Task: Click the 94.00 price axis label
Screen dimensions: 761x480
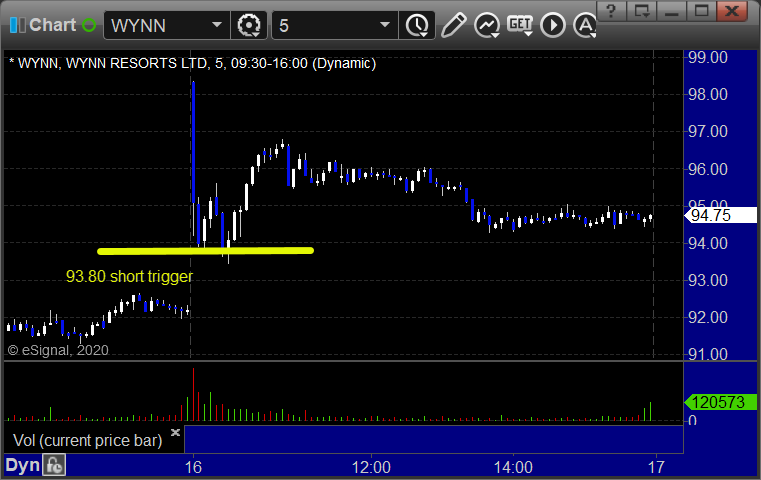Action: 708,243
